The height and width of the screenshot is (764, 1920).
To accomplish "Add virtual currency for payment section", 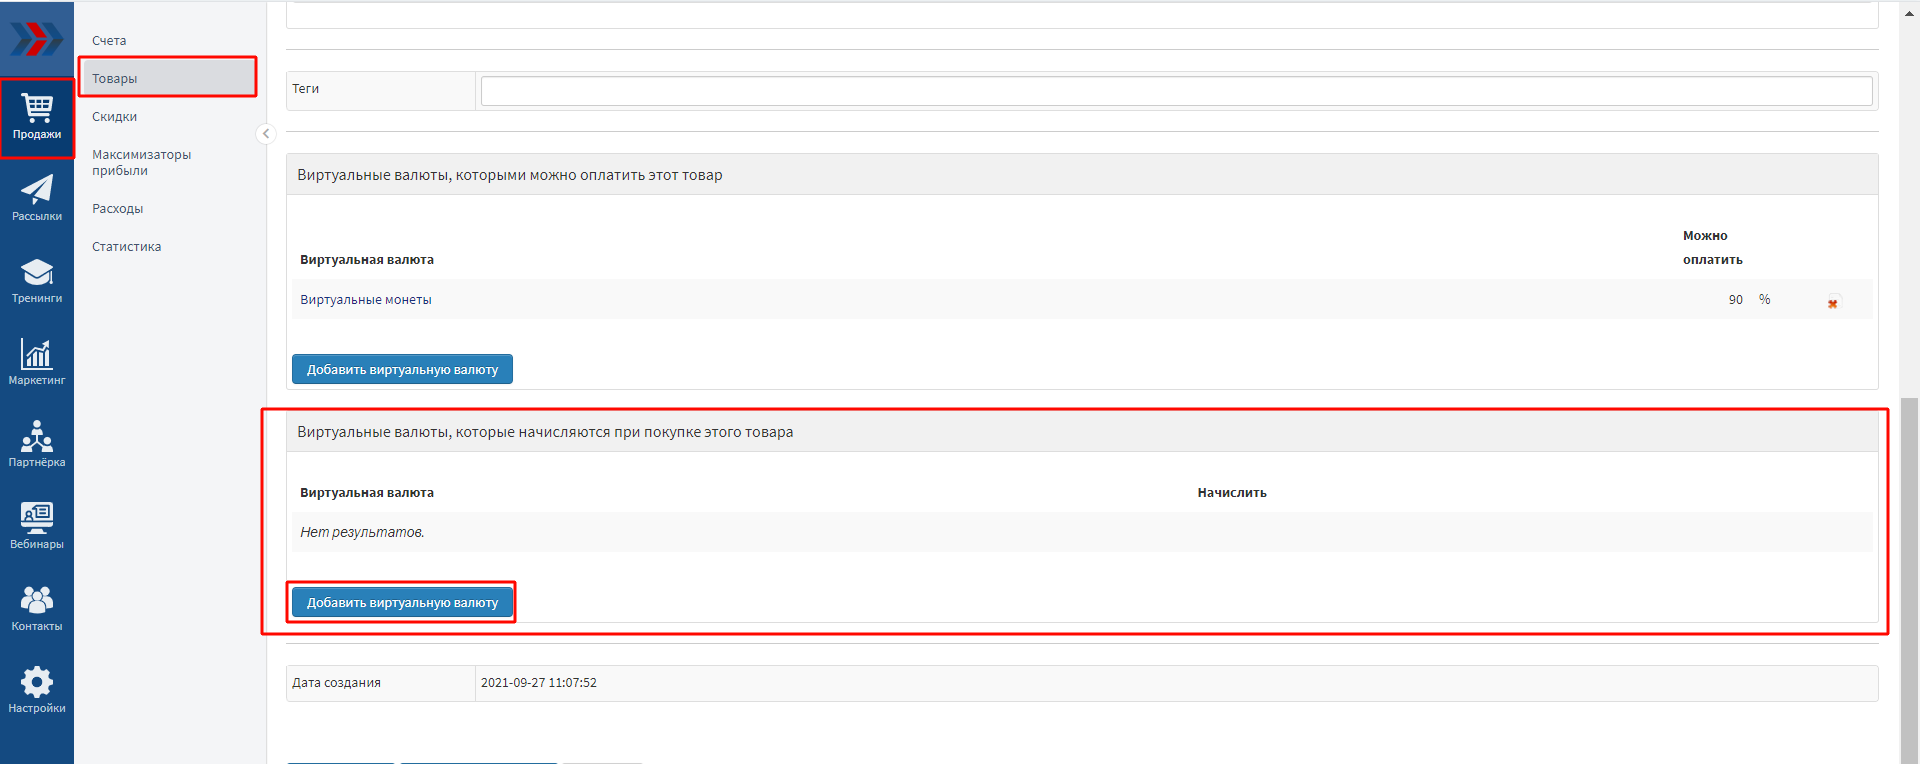I will point(402,369).
